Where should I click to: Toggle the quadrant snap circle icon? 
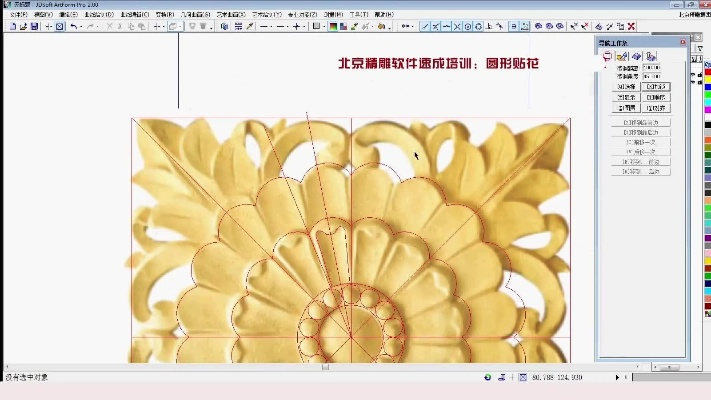click(x=478, y=26)
